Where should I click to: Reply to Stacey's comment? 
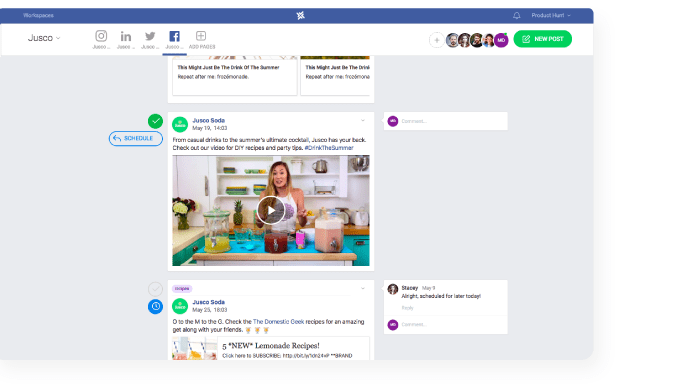(x=407, y=308)
